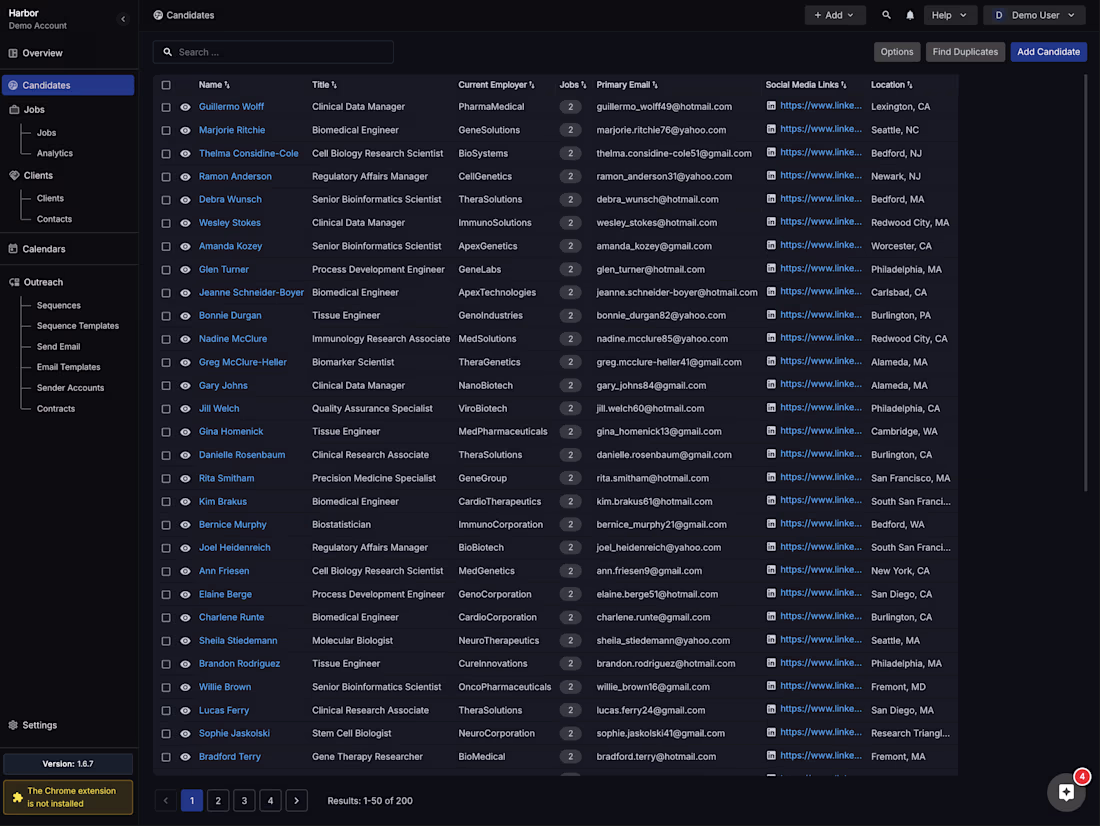The width and height of the screenshot is (1100, 826).
Task: Collapse the sidebar with the chevron icon
Action: [123, 19]
